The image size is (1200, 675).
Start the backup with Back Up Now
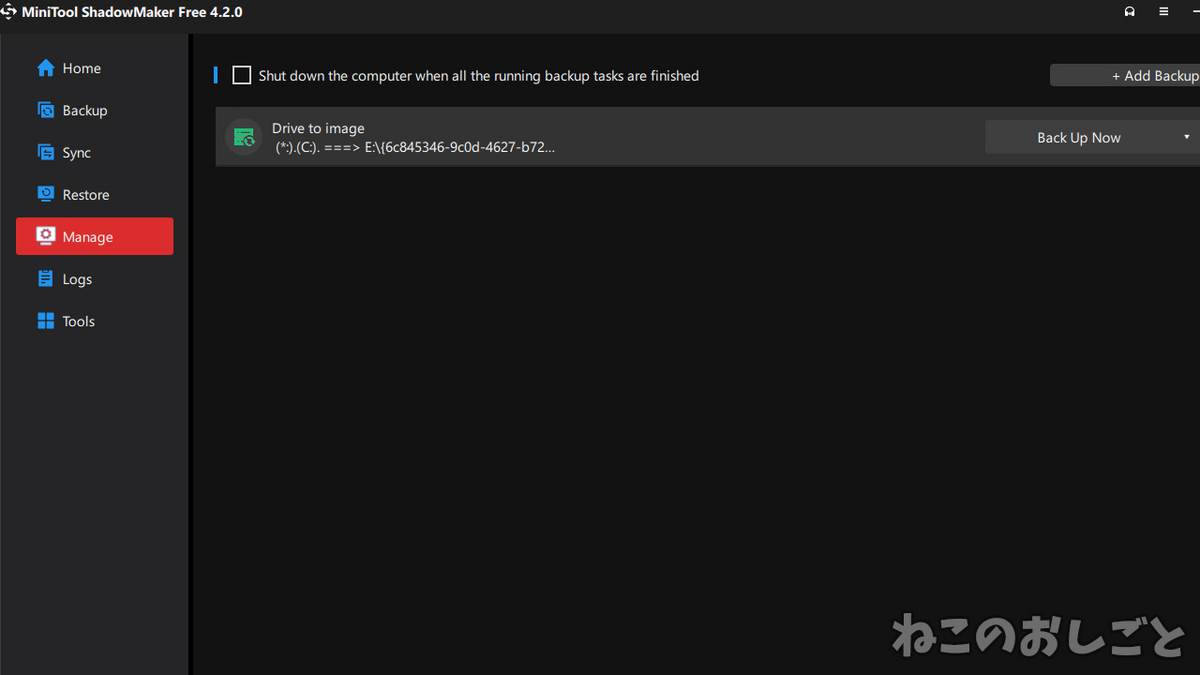coord(1078,138)
